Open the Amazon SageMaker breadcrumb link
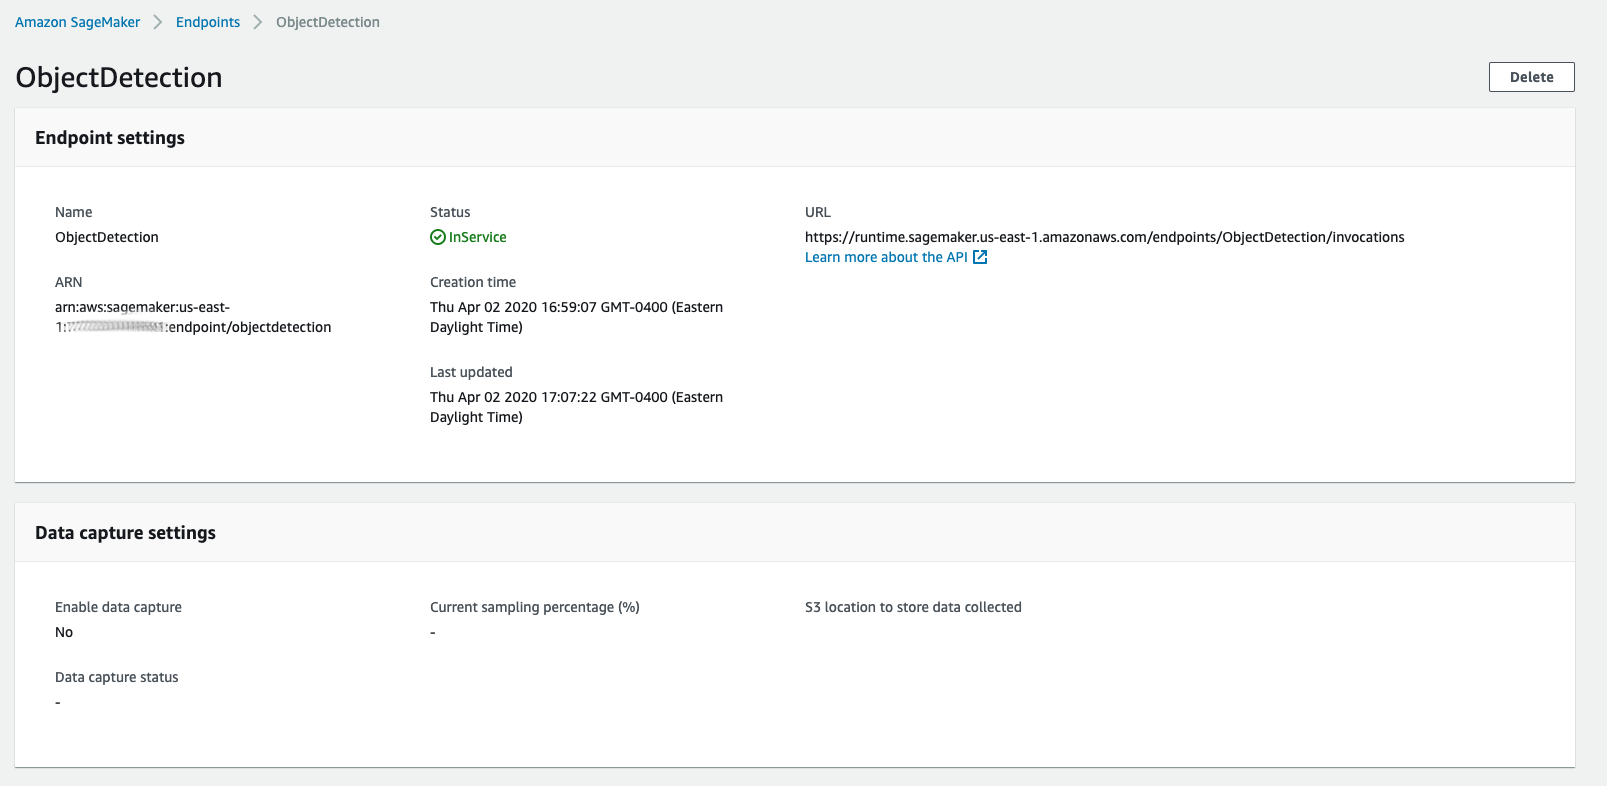 point(77,22)
